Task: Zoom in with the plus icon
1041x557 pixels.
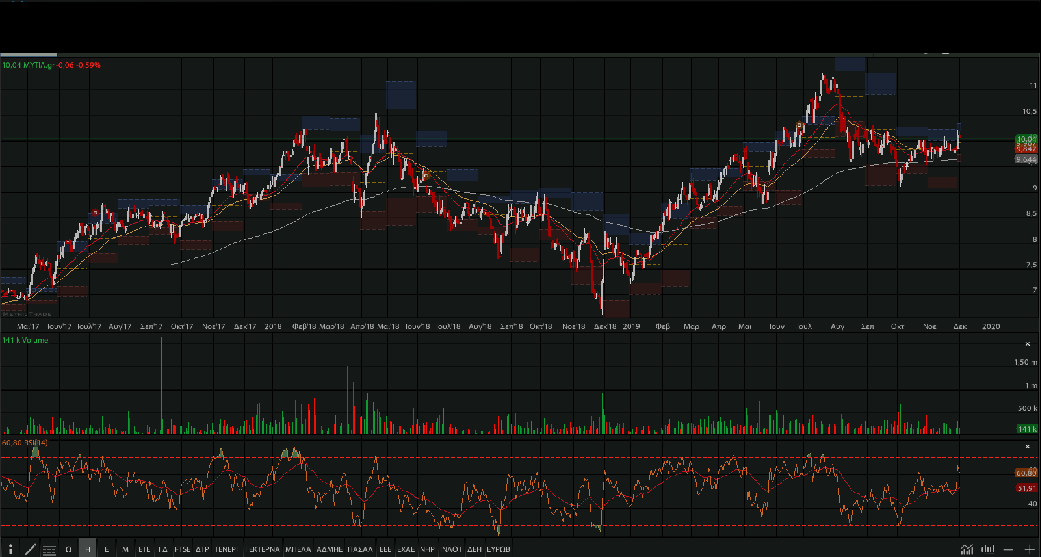Action: click(x=1029, y=549)
